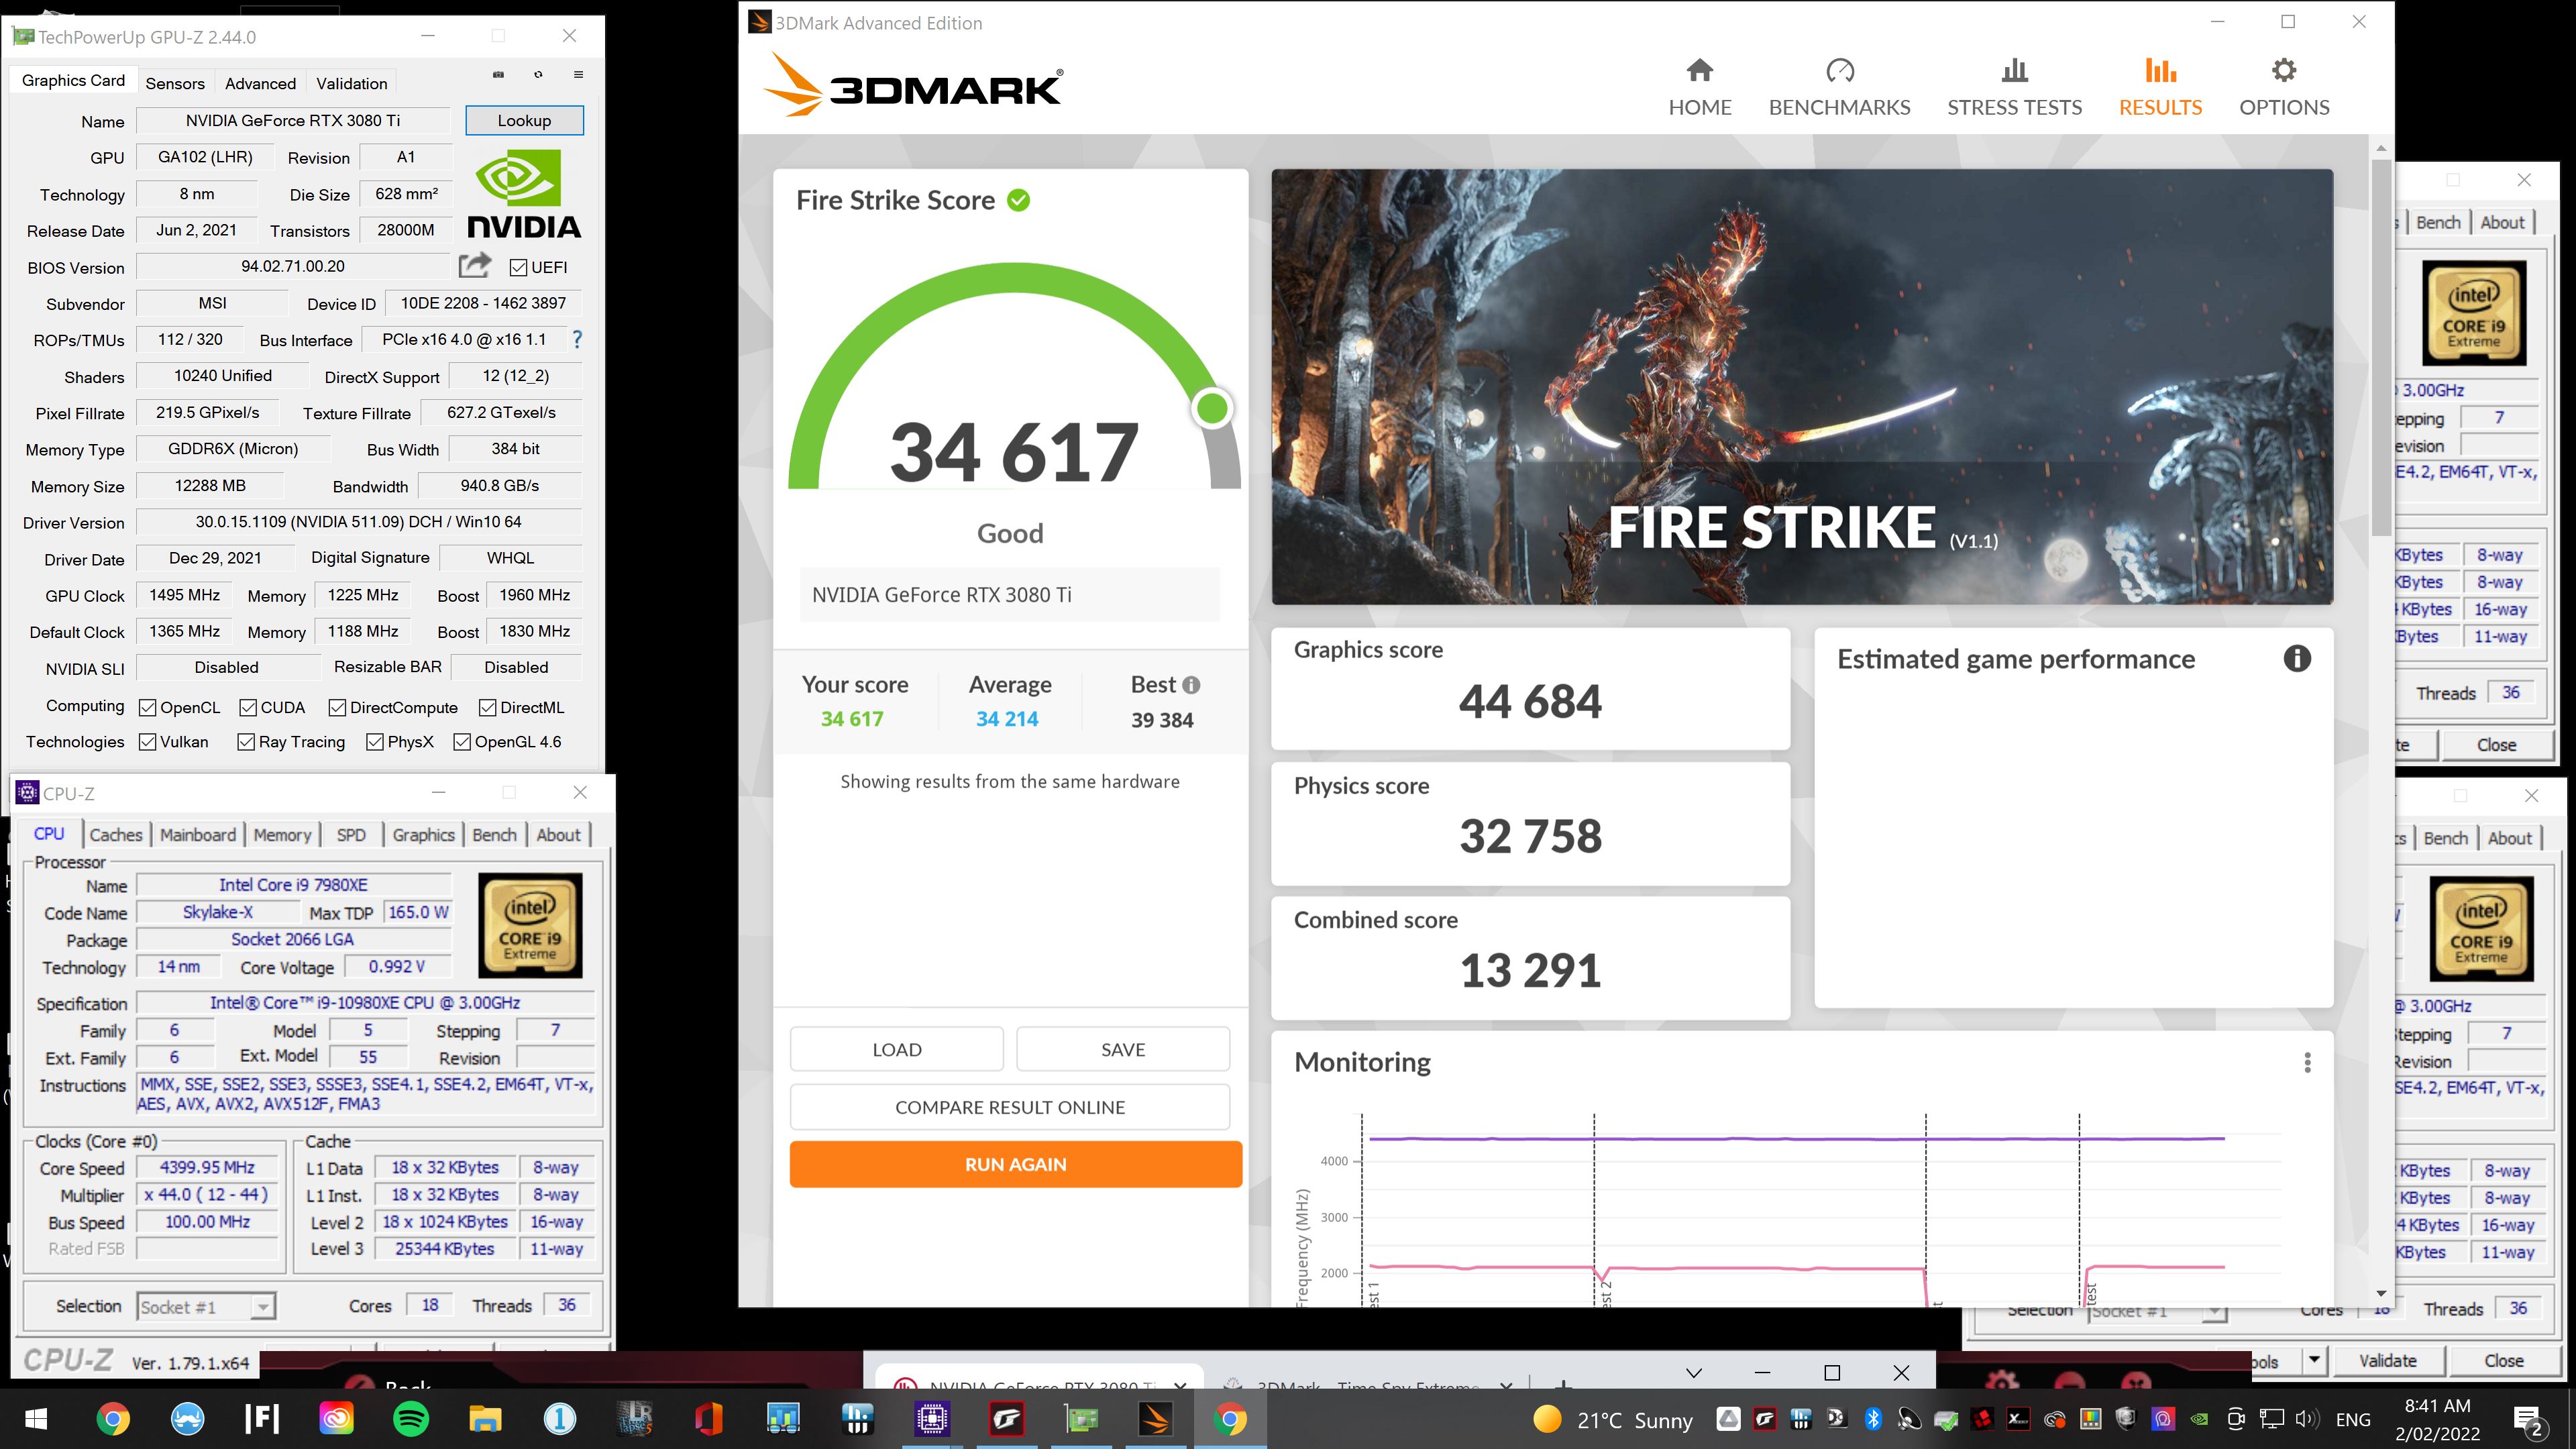Open the 3DMark STRESS TESTS section

coord(2014,88)
